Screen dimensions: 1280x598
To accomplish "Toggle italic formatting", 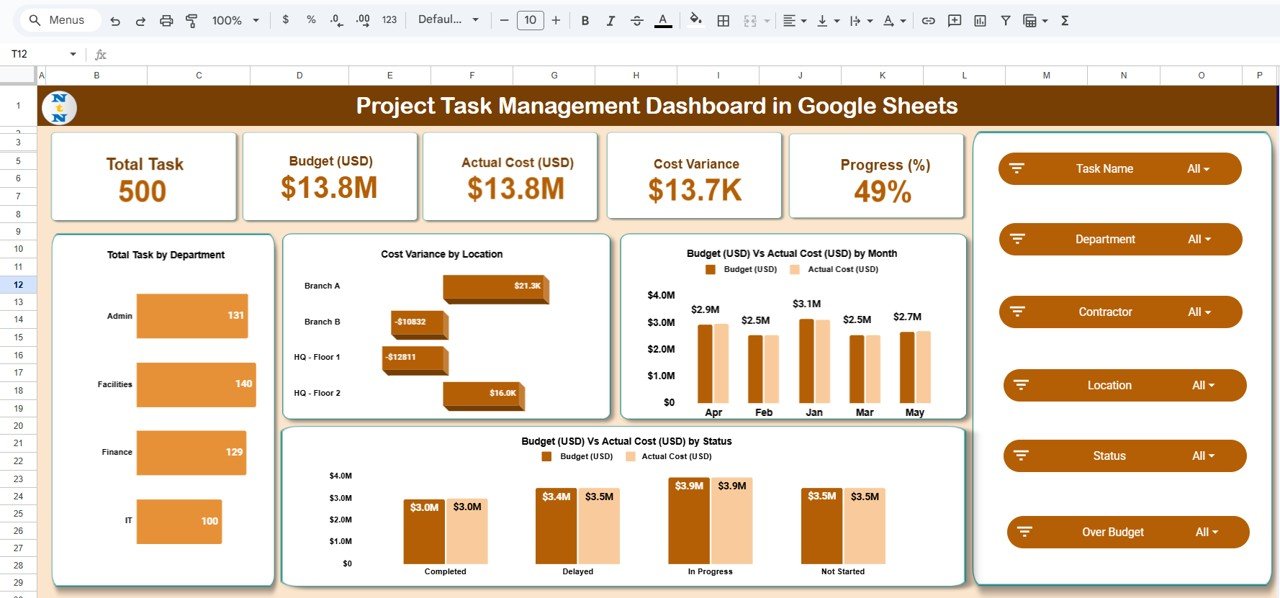I will click(x=610, y=19).
